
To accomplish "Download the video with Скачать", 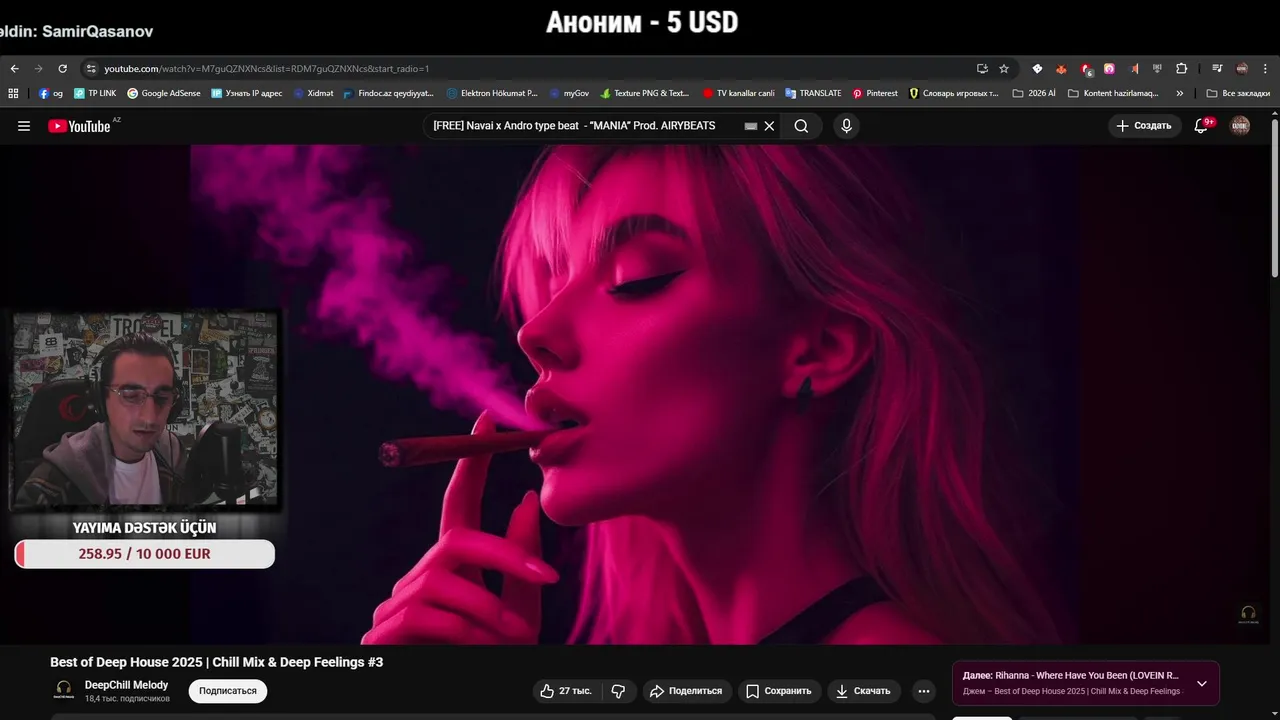I will point(863,691).
